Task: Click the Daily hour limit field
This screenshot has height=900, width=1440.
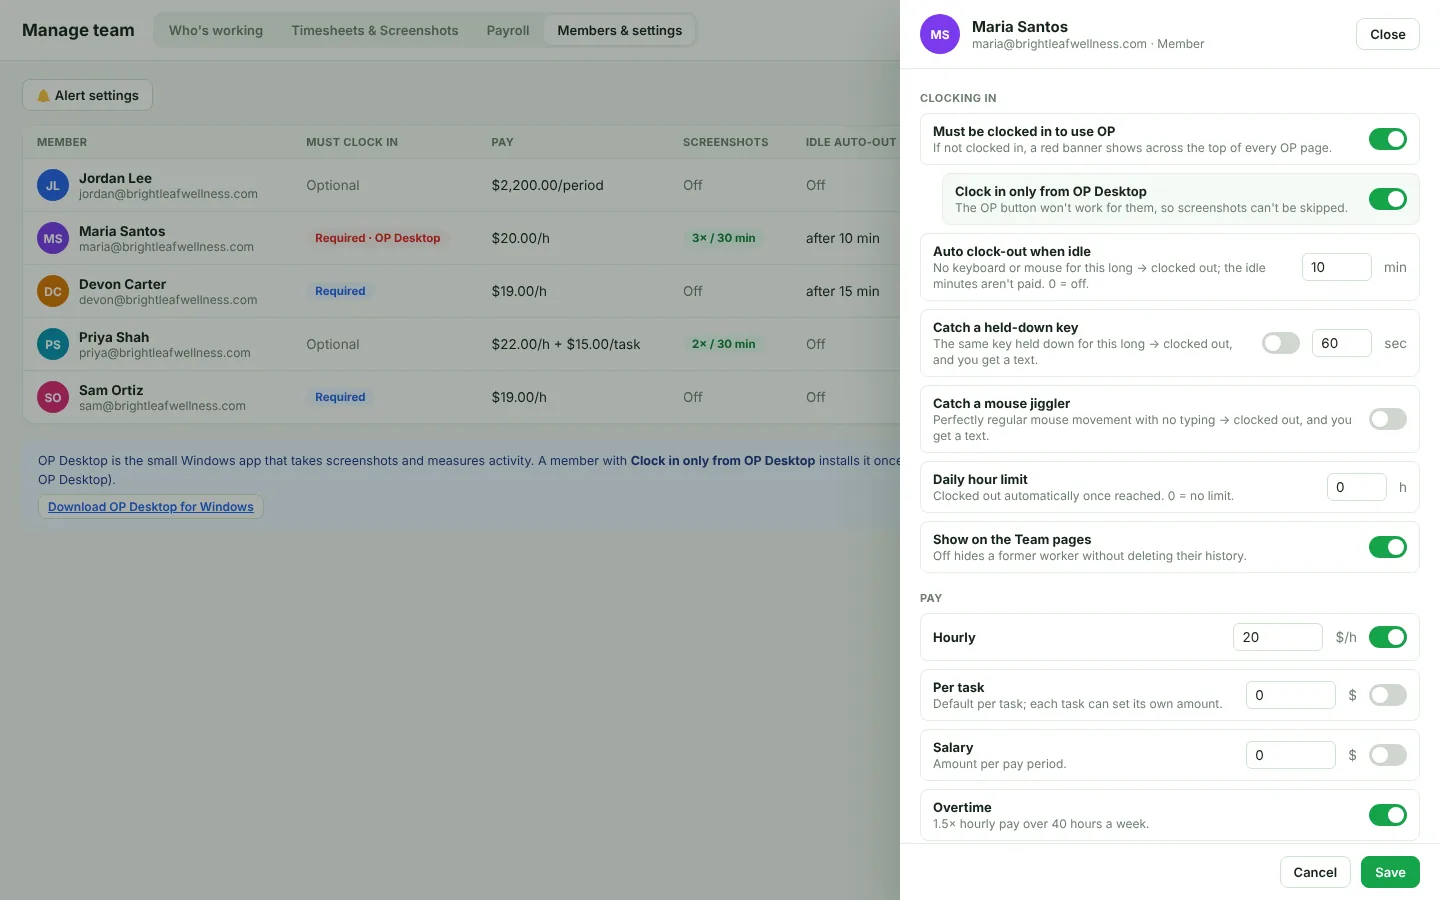Action: 1357,487
